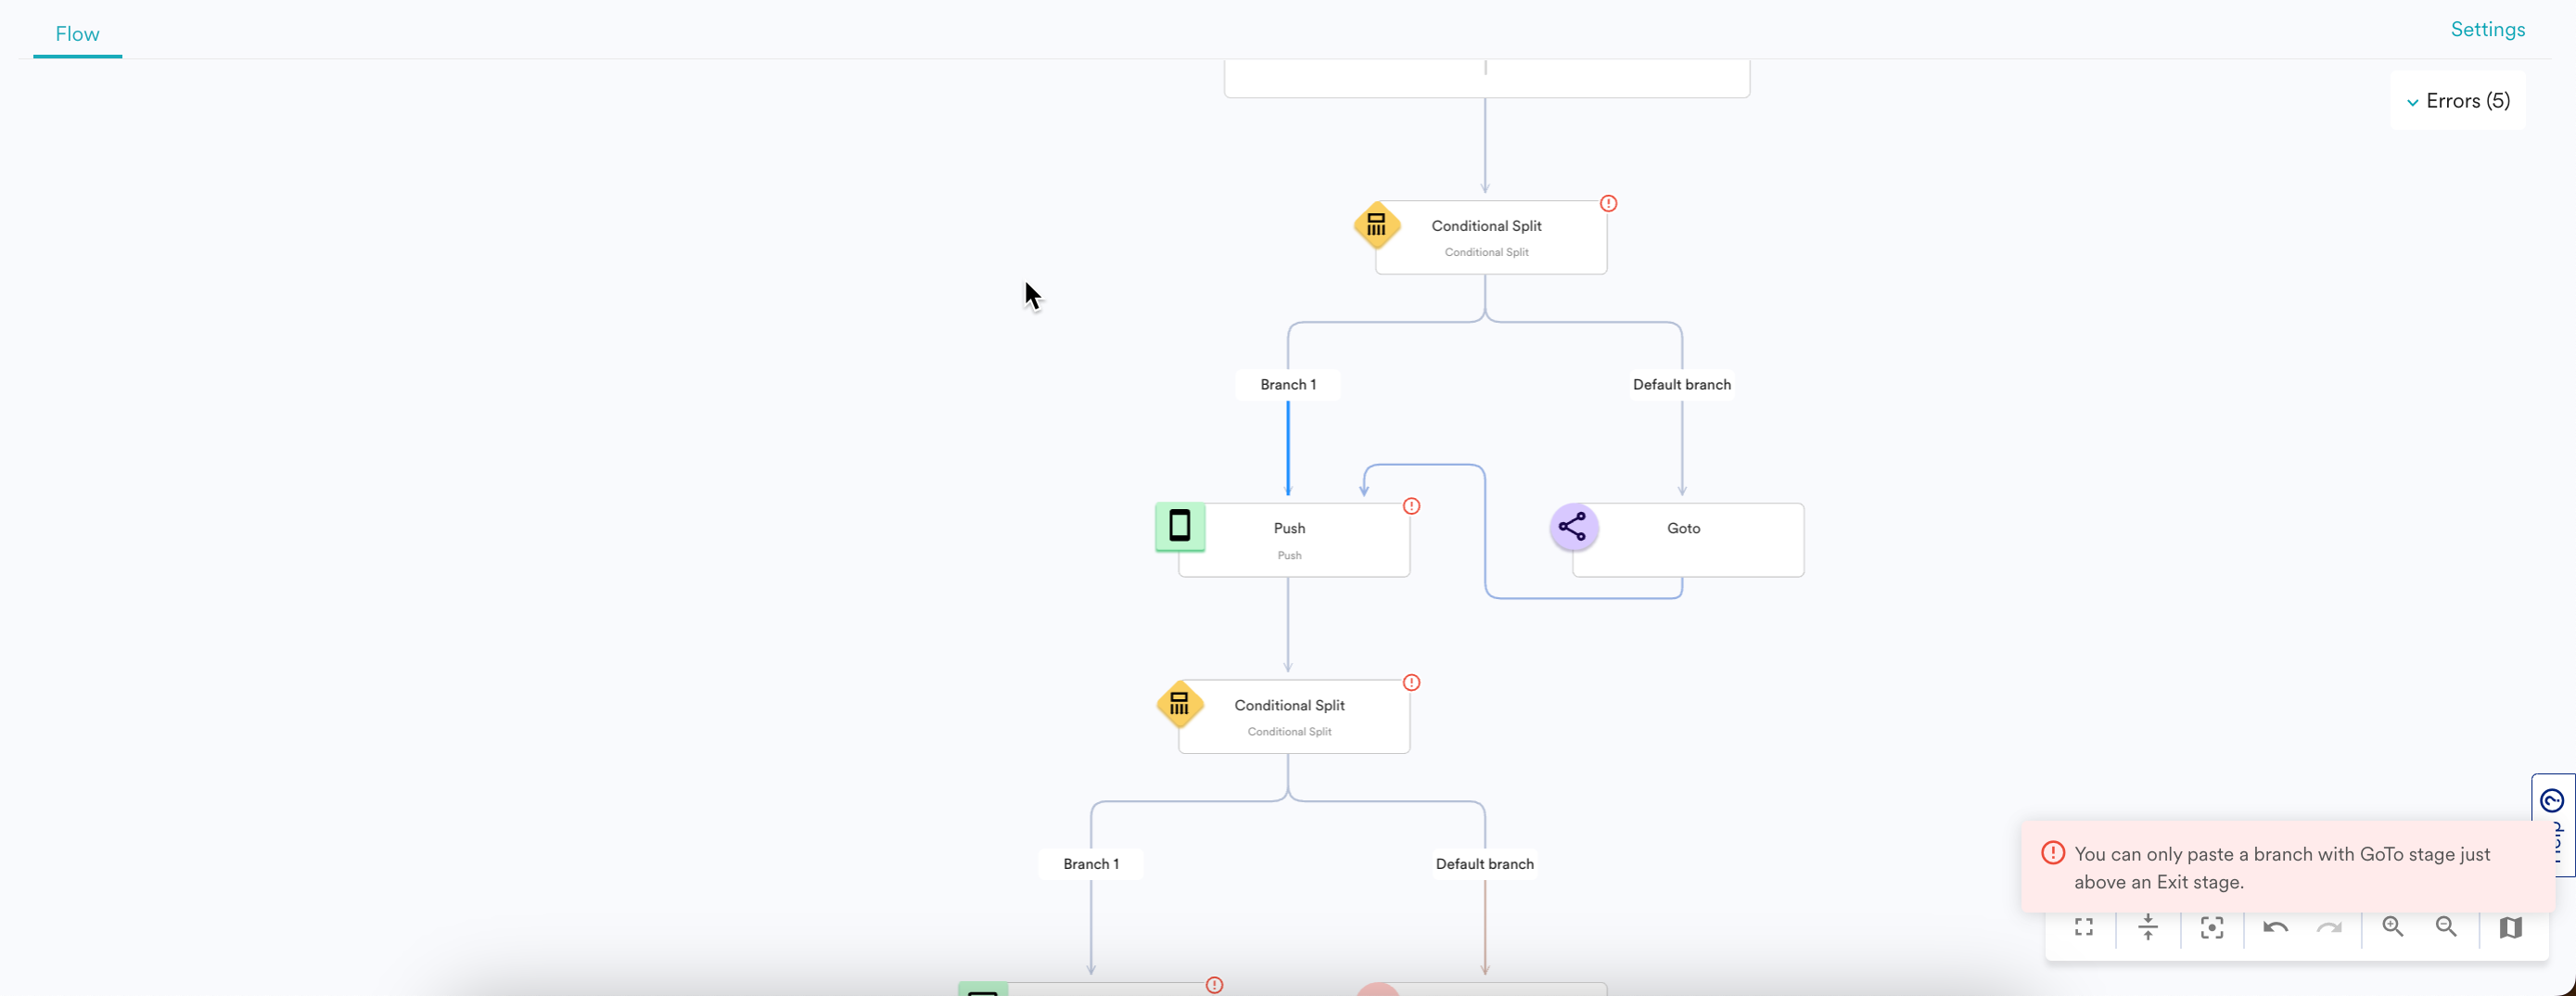
Task: Click the center focus icon
Action: pos(2211,927)
